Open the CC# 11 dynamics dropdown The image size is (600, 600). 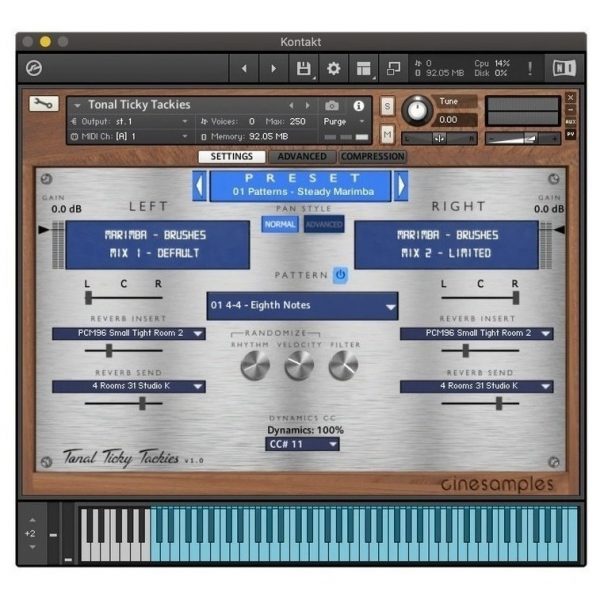(x=302, y=444)
